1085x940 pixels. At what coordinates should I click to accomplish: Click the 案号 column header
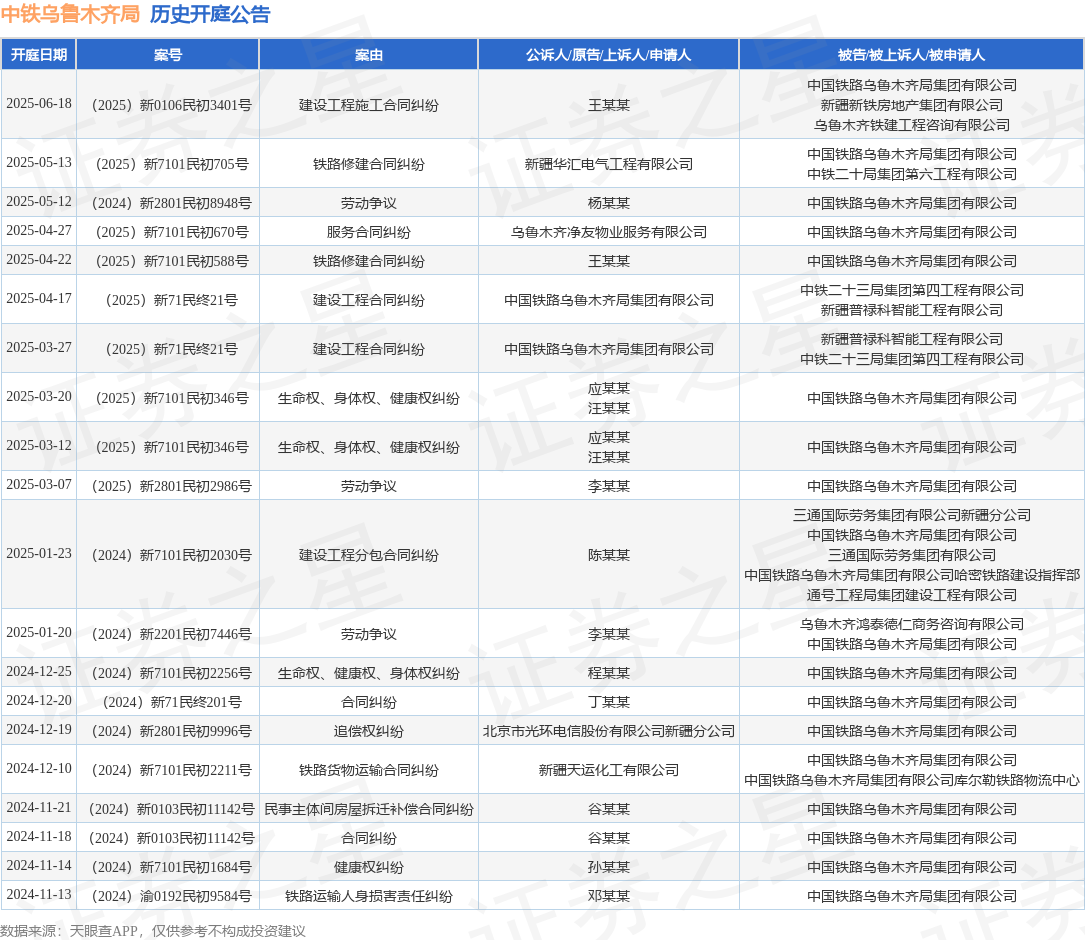[x=167, y=55]
